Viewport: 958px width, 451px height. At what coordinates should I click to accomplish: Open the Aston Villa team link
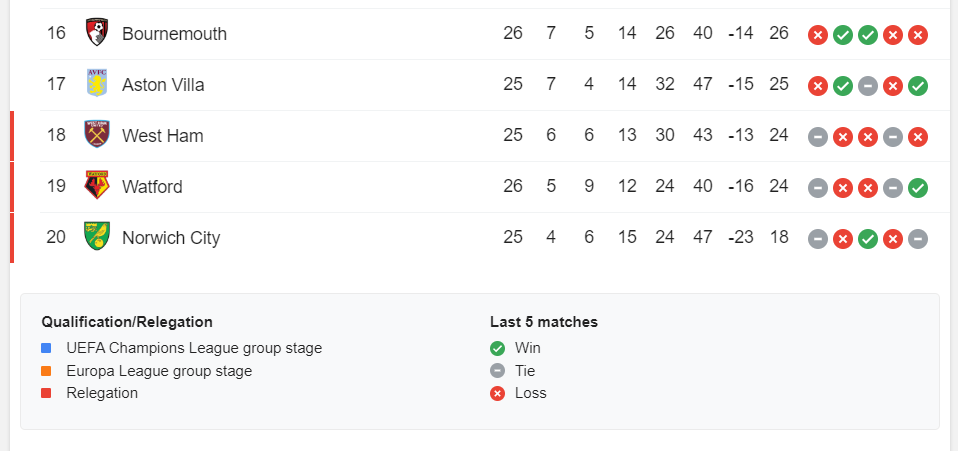pos(163,85)
